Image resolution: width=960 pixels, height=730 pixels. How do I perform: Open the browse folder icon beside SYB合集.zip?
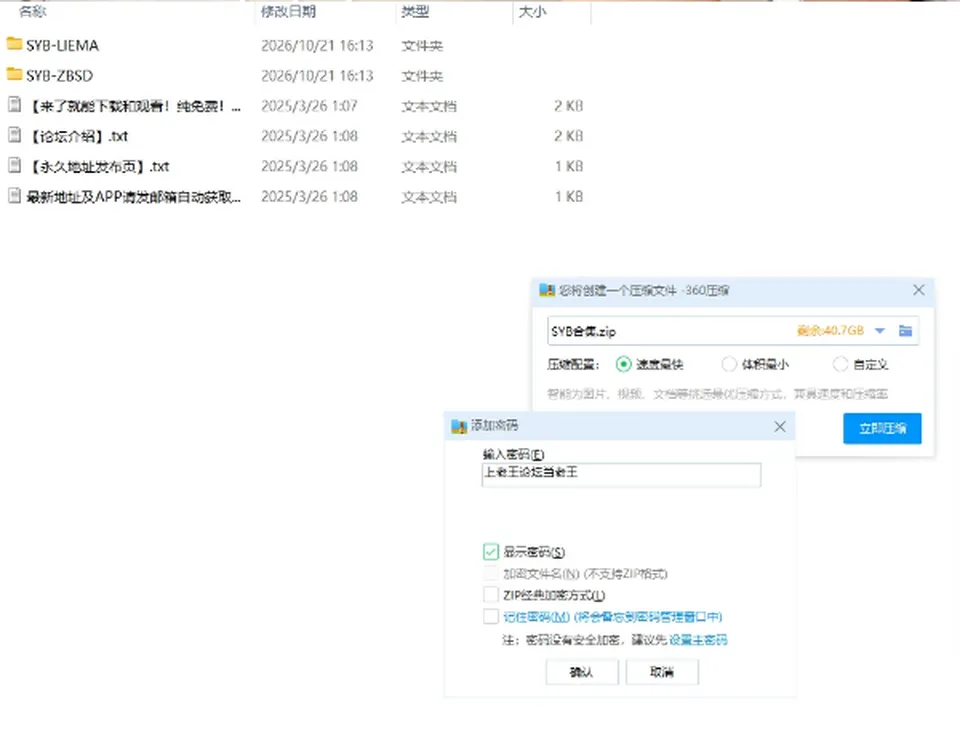tap(906, 331)
